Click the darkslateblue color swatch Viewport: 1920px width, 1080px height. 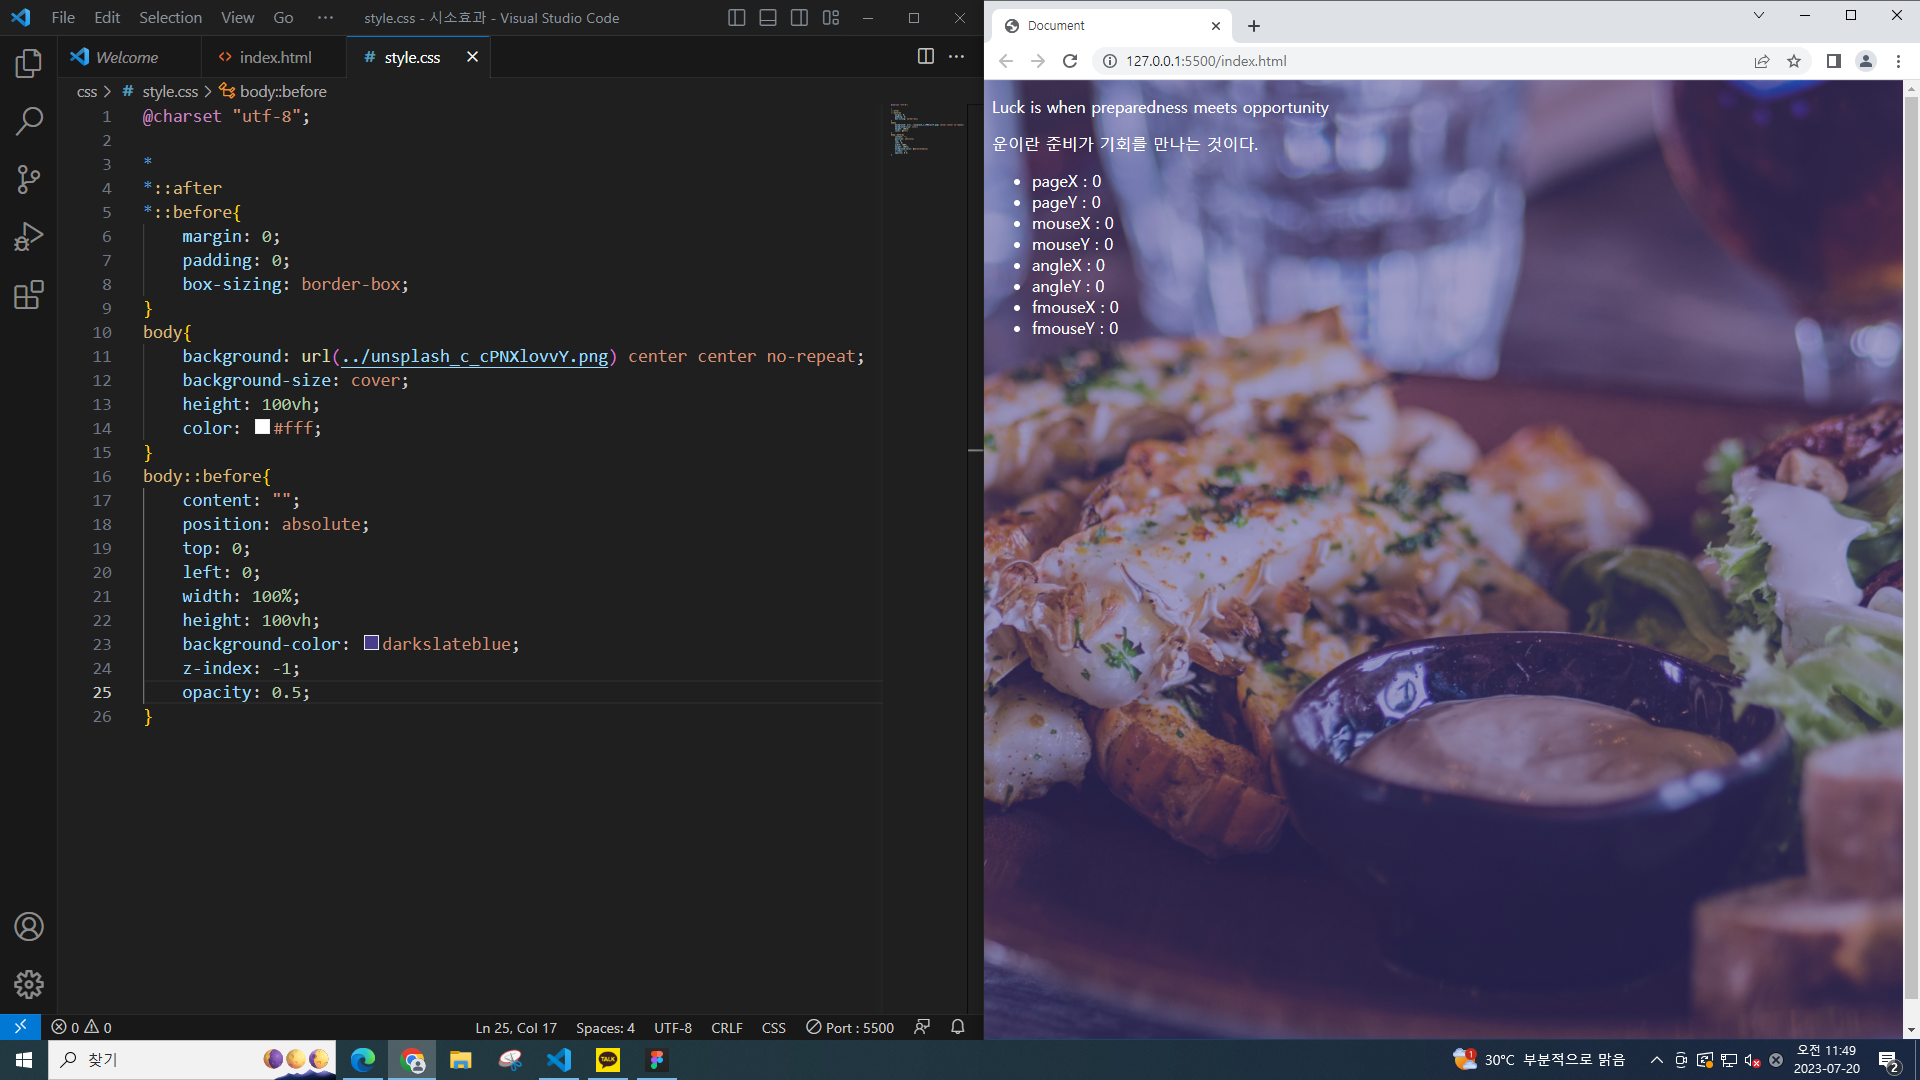[x=371, y=643]
